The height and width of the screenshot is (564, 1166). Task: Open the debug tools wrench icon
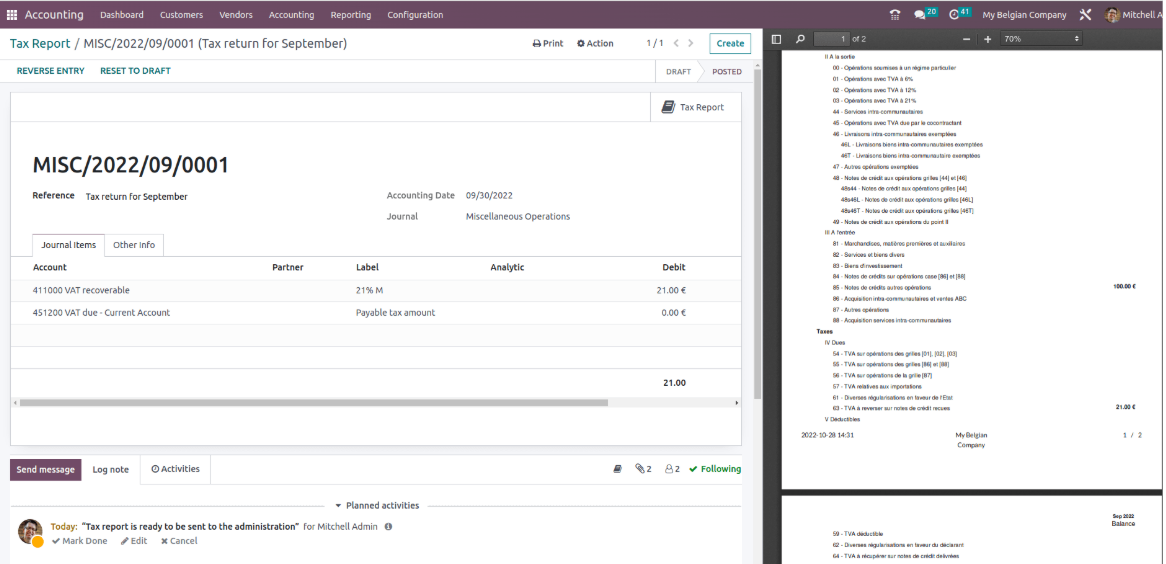click(1085, 15)
